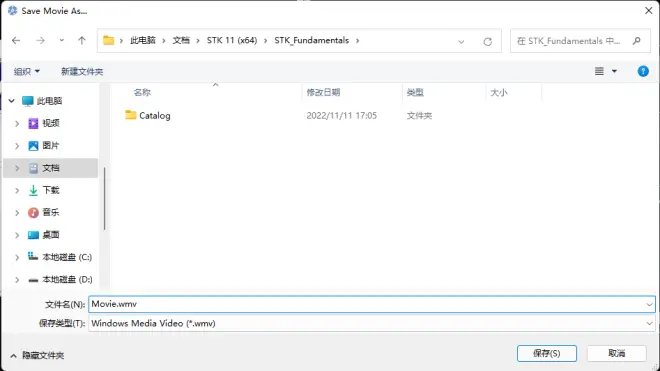Create a new folder with 新建文件夹

[82, 72]
